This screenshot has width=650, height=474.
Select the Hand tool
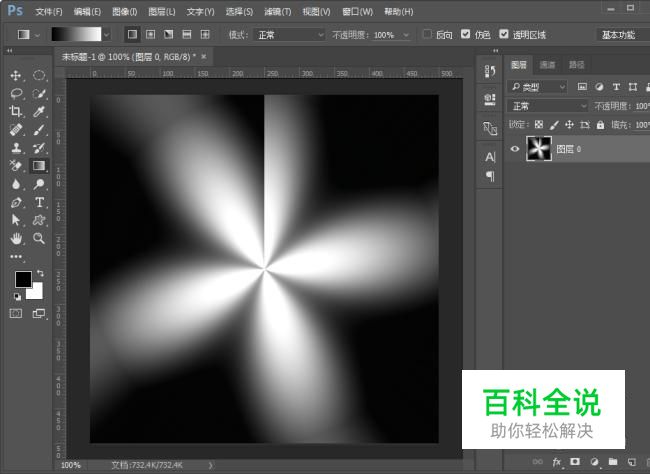(16, 238)
